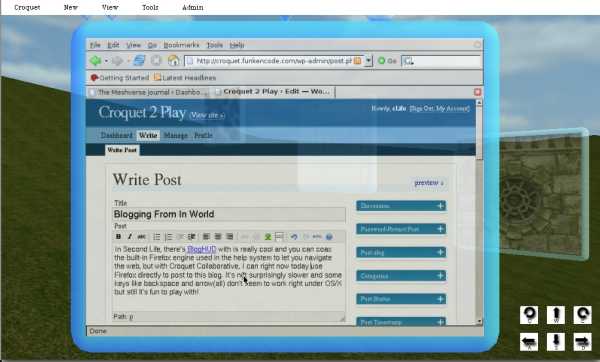
Task: Expand the Categories panel
Action: pos(401,276)
